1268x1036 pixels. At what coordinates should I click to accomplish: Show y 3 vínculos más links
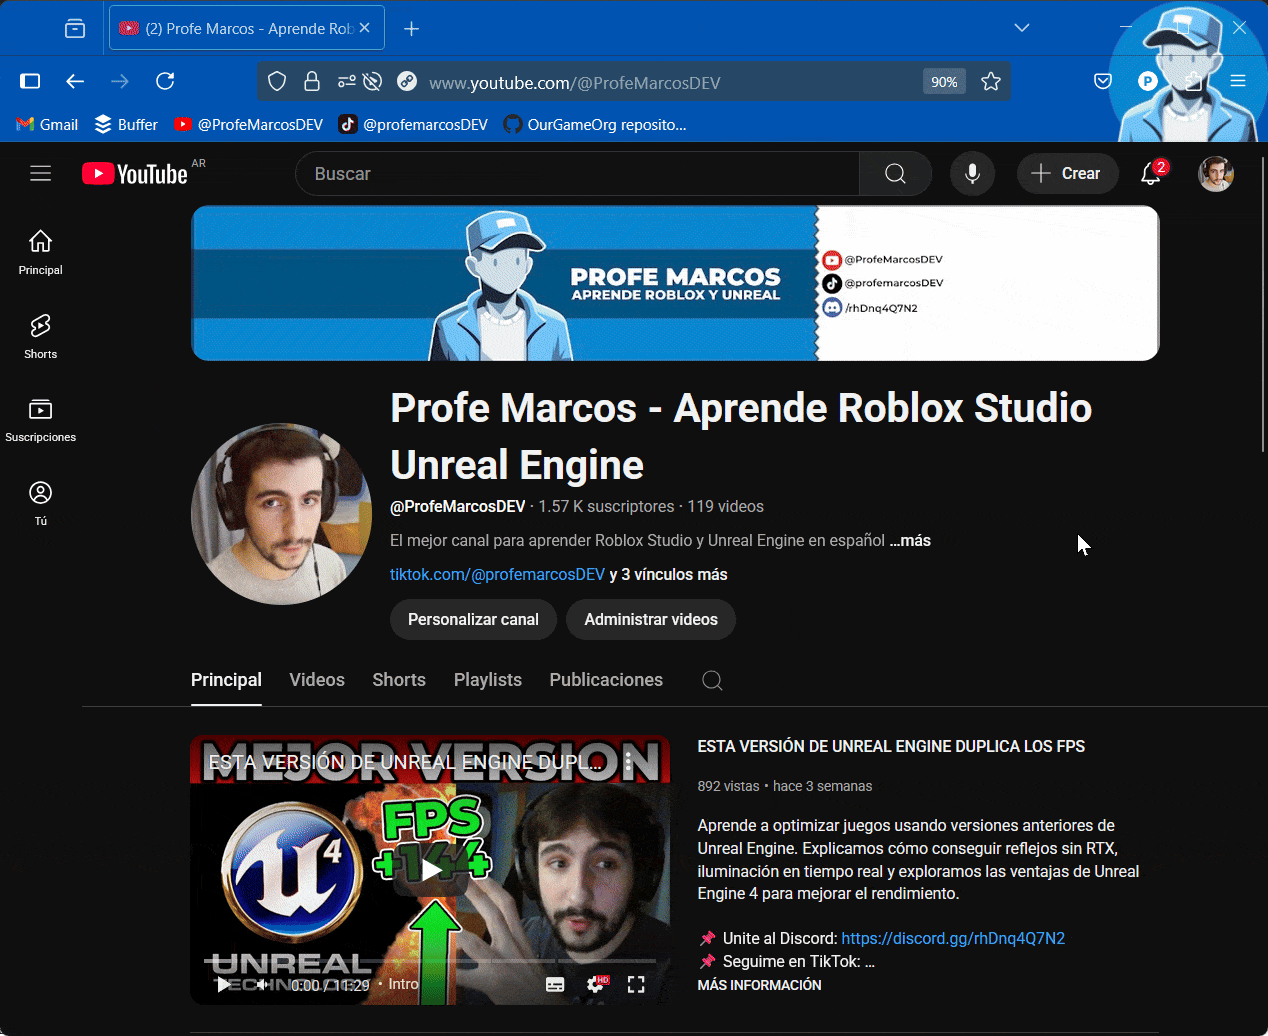tap(668, 575)
